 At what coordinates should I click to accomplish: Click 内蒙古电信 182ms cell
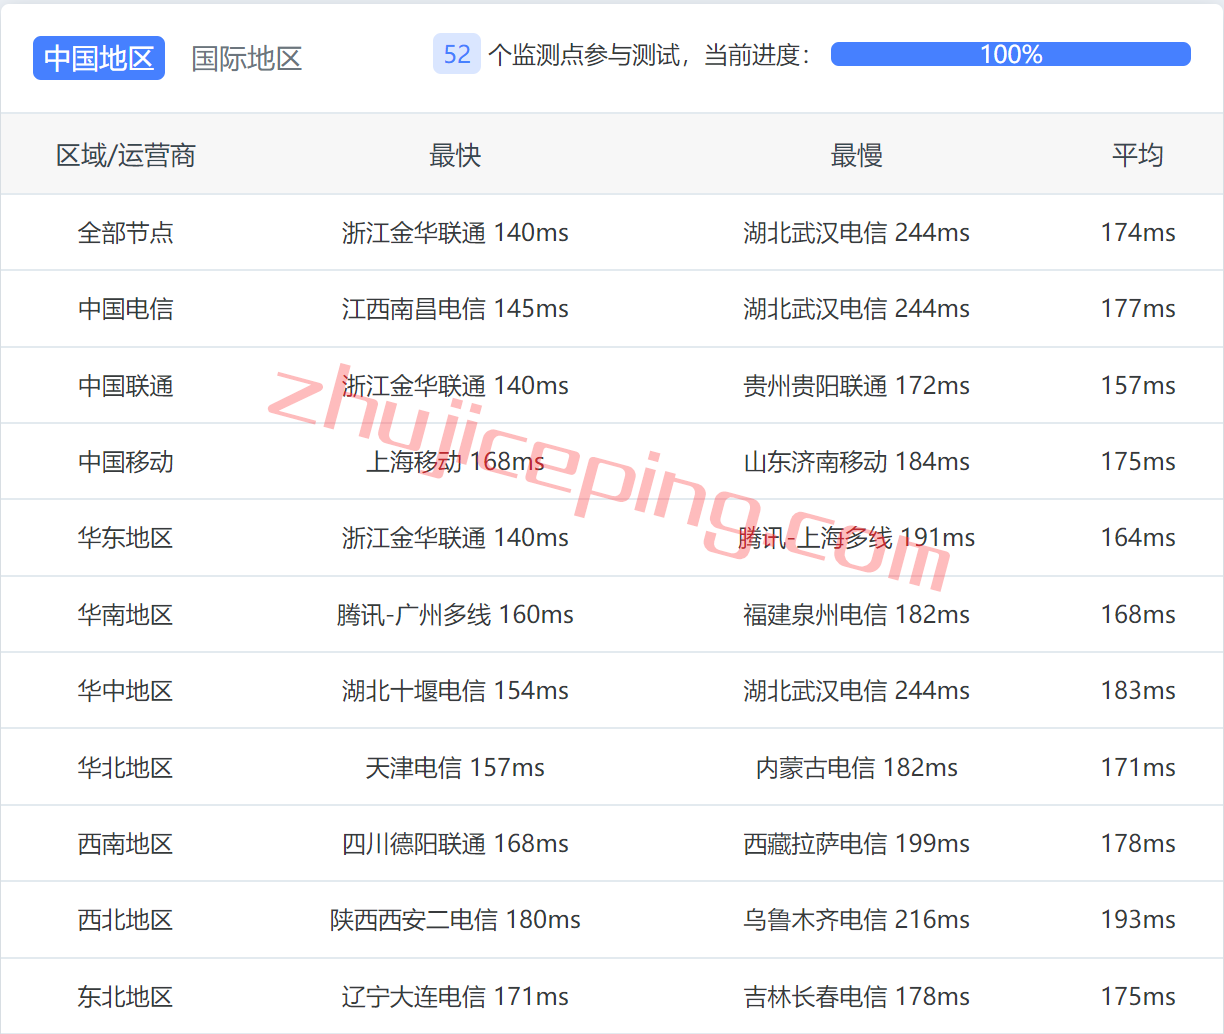[857, 767]
